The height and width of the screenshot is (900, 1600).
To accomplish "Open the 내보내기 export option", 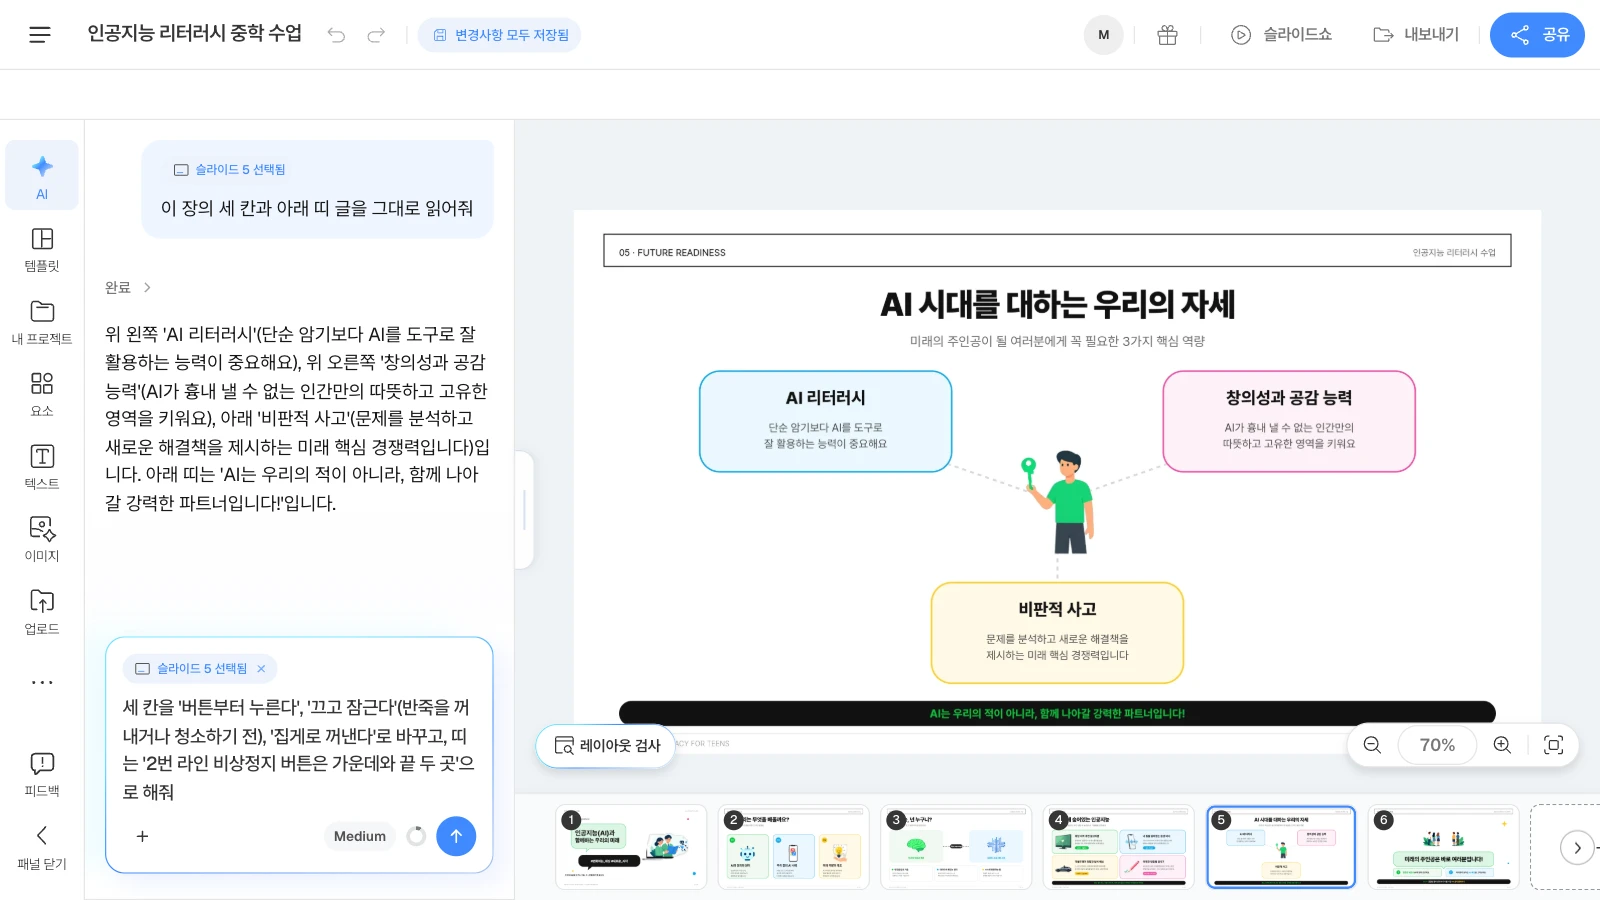I will pyautogui.click(x=1416, y=35).
